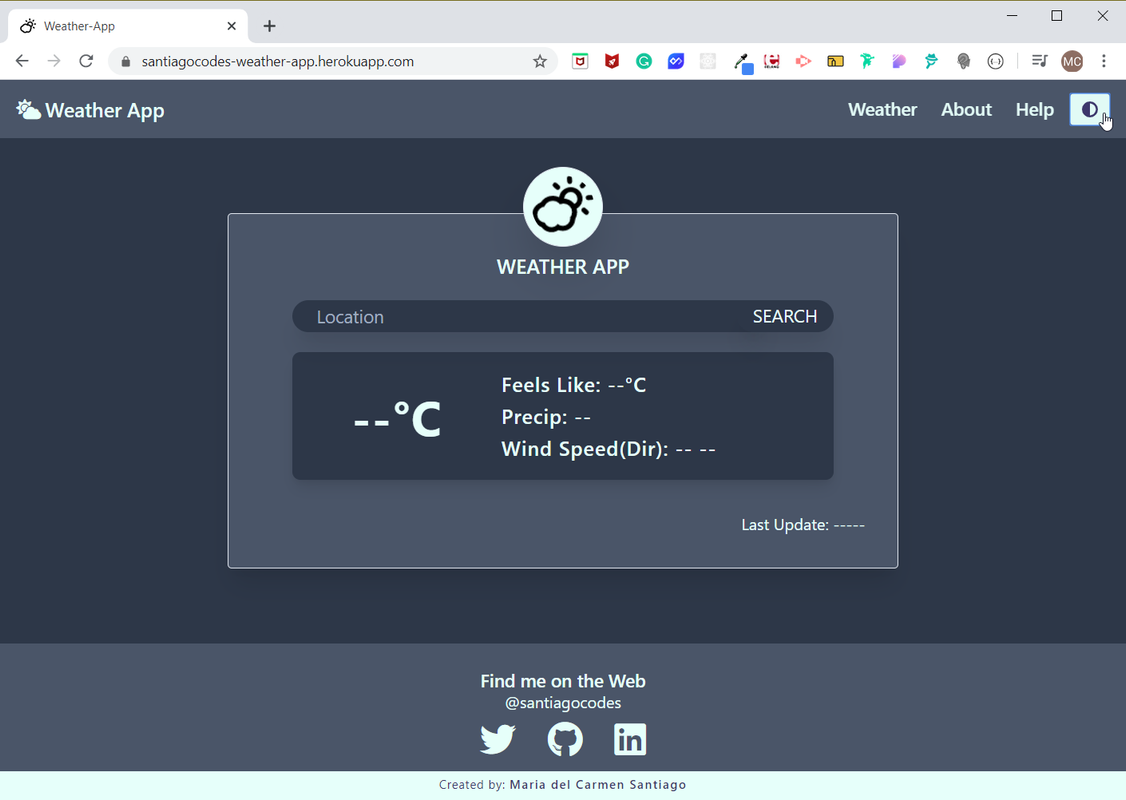Select the About menu item
Viewport: 1126px width, 800px height.
(965, 109)
